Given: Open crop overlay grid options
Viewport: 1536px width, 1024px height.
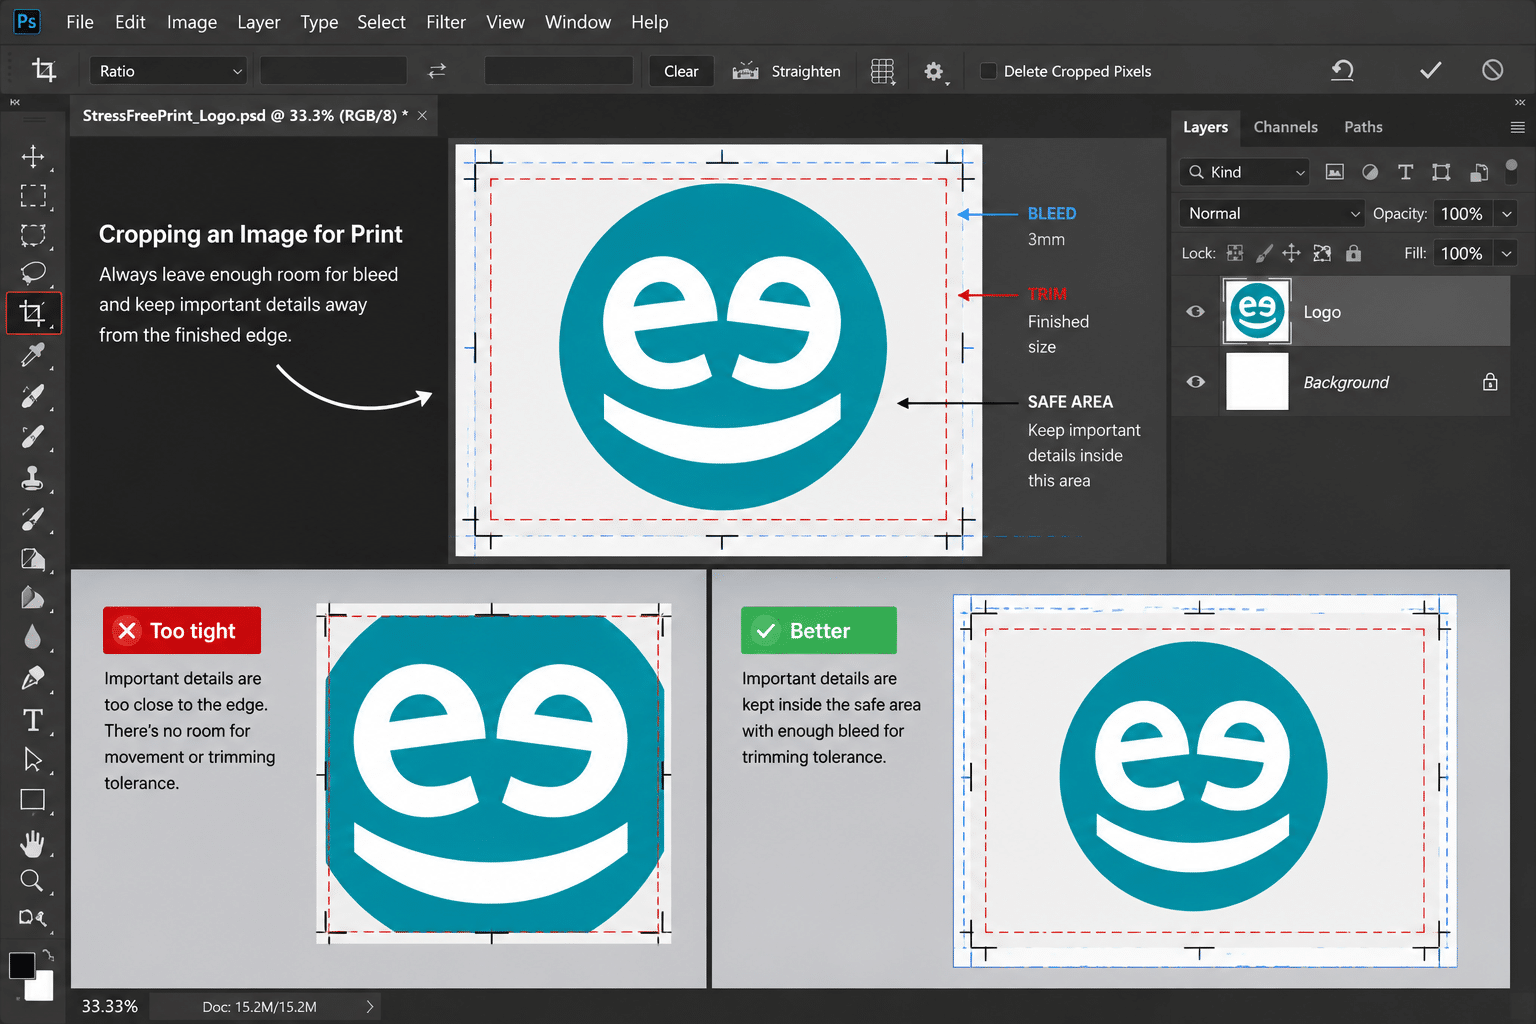Looking at the screenshot, I should (883, 71).
